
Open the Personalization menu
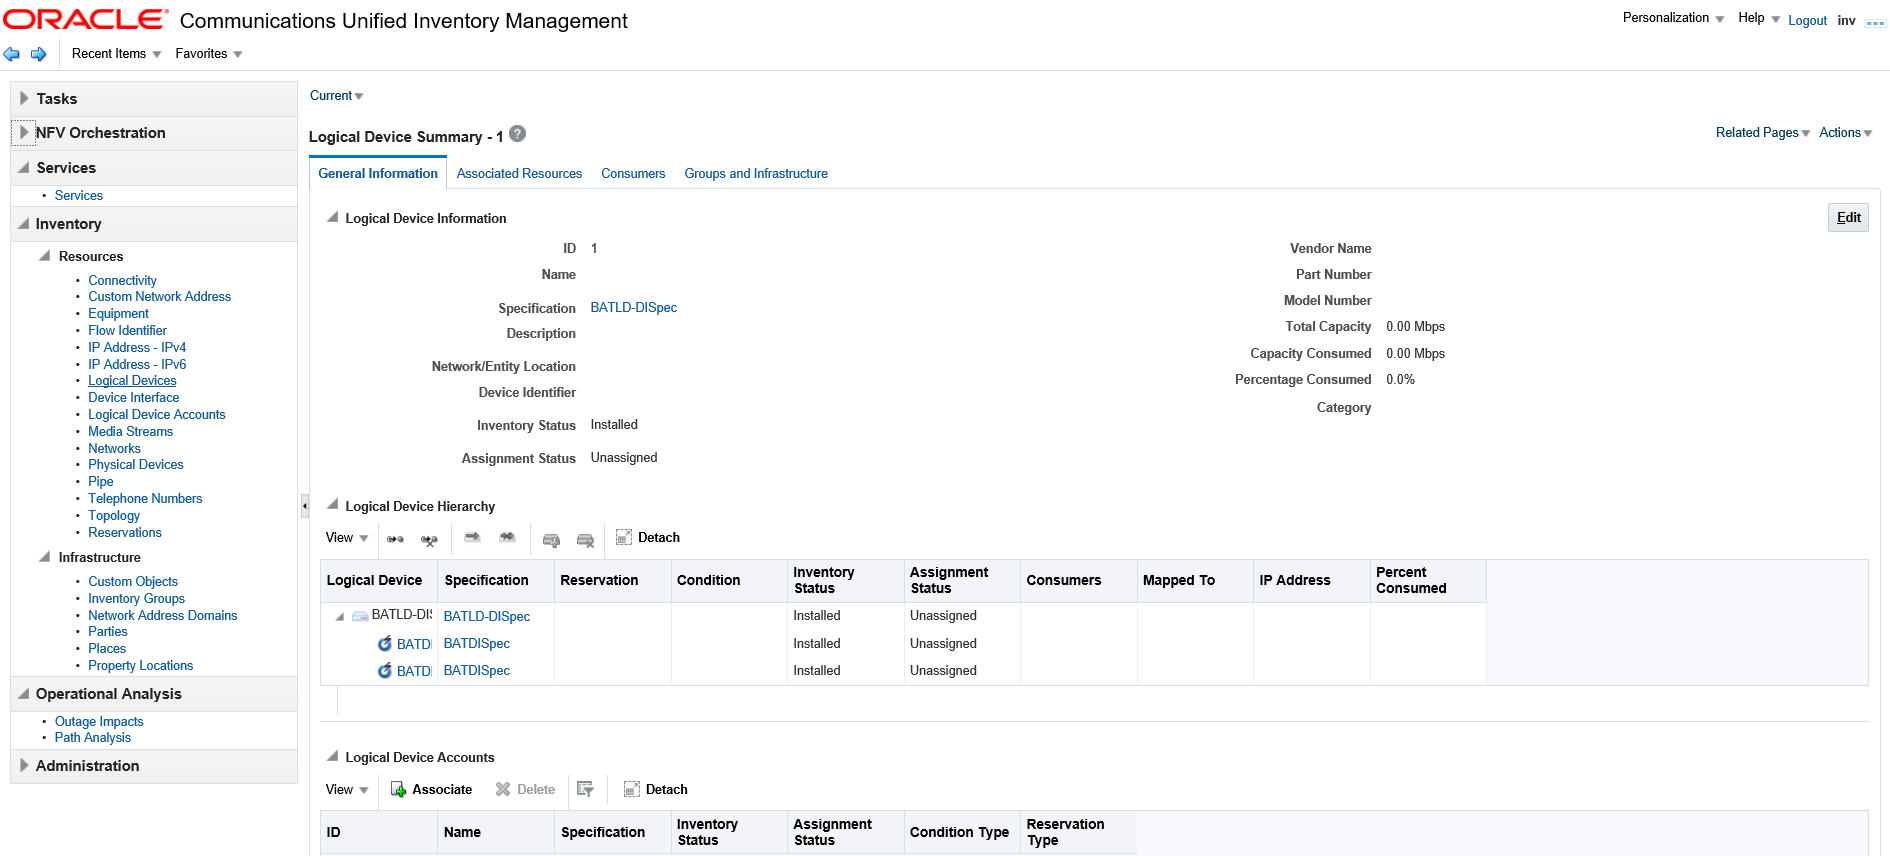click(x=1673, y=18)
